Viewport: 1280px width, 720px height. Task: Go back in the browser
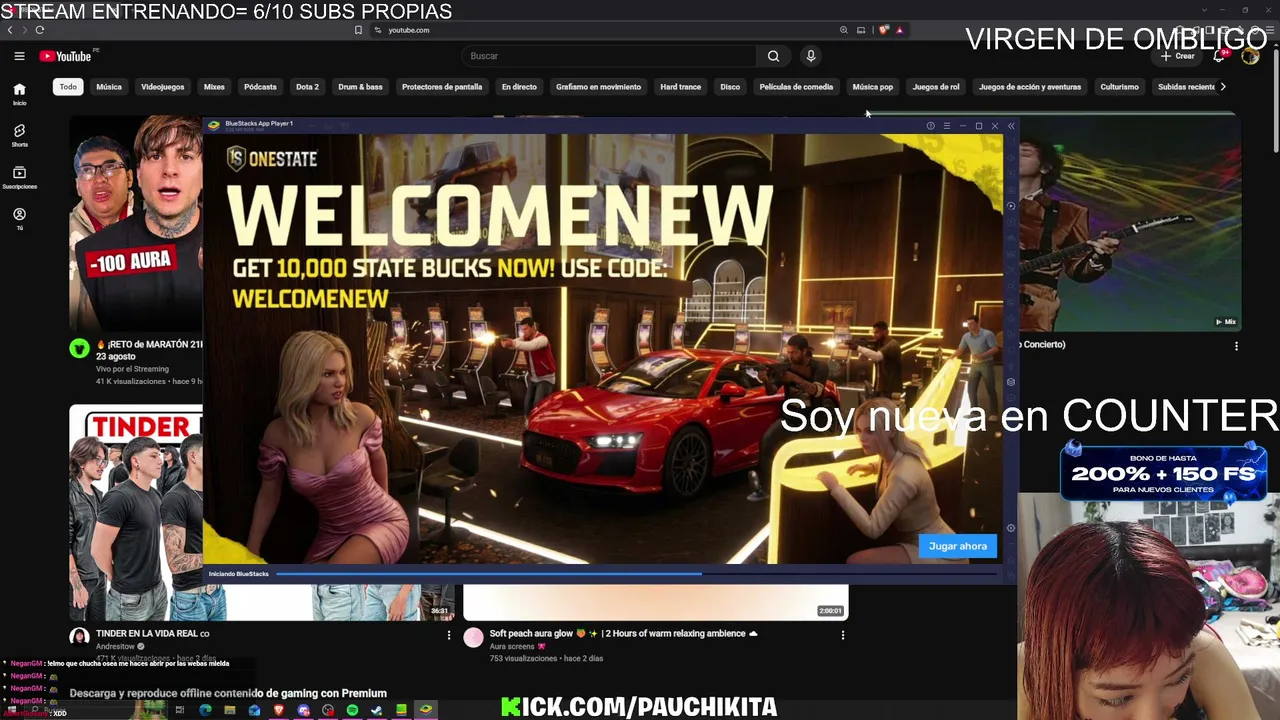tap(10, 30)
